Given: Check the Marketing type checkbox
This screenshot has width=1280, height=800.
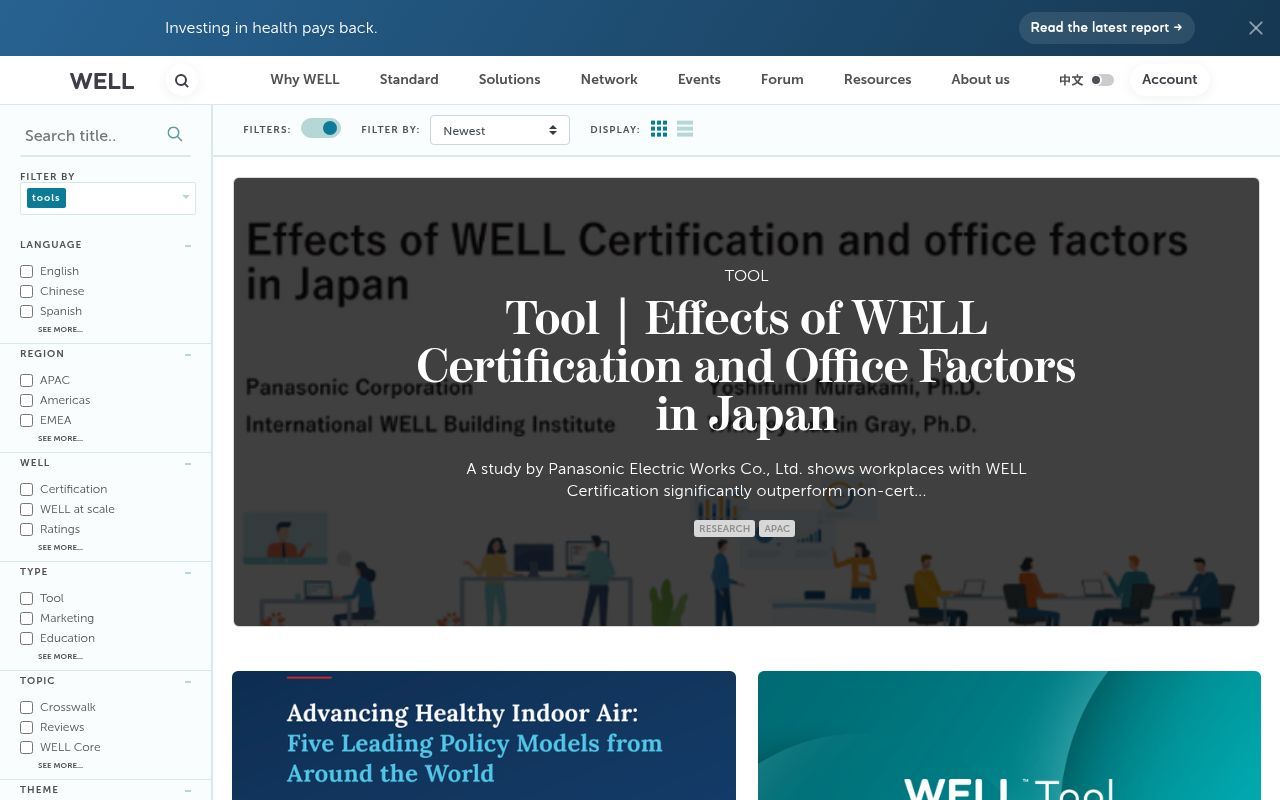Looking at the screenshot, I should point(27,618).
